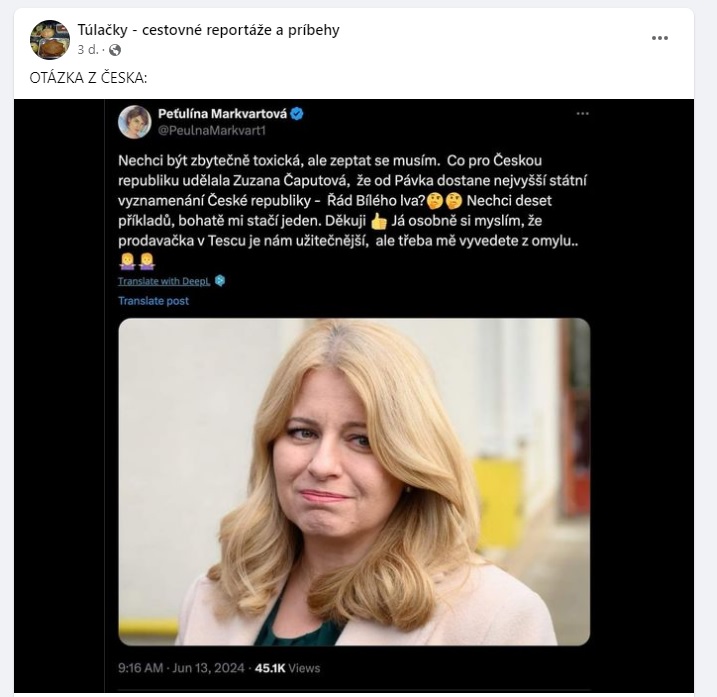Click the "Translate with DeepL" link
This screenshot has width=717, height=697.
click(x=165, y=281)
